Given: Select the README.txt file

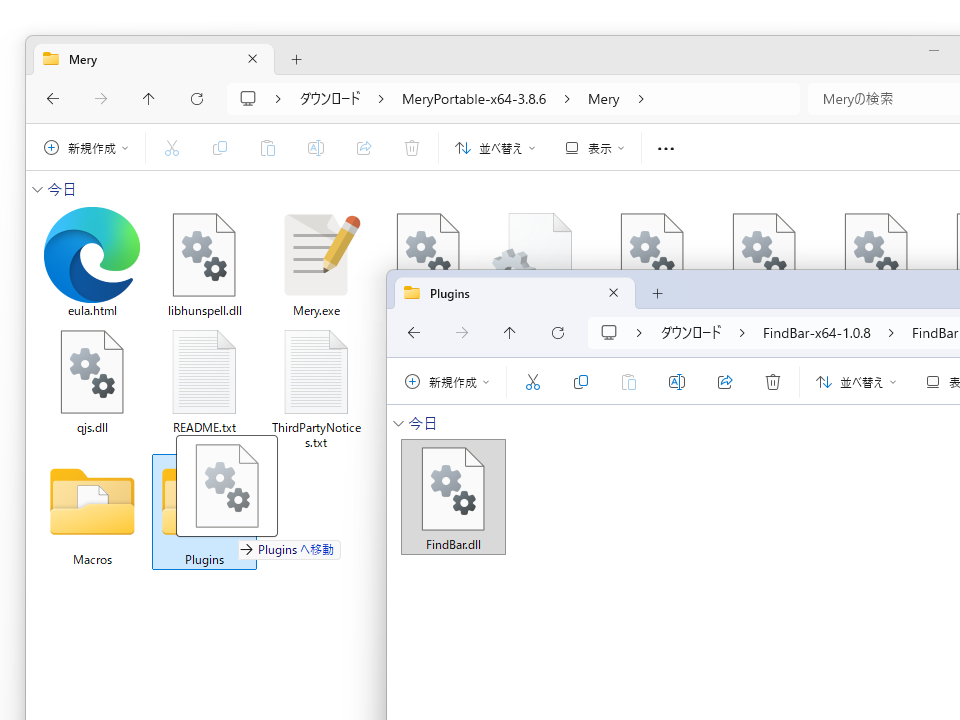Looking at the screenshot, I should coord(204,381).
